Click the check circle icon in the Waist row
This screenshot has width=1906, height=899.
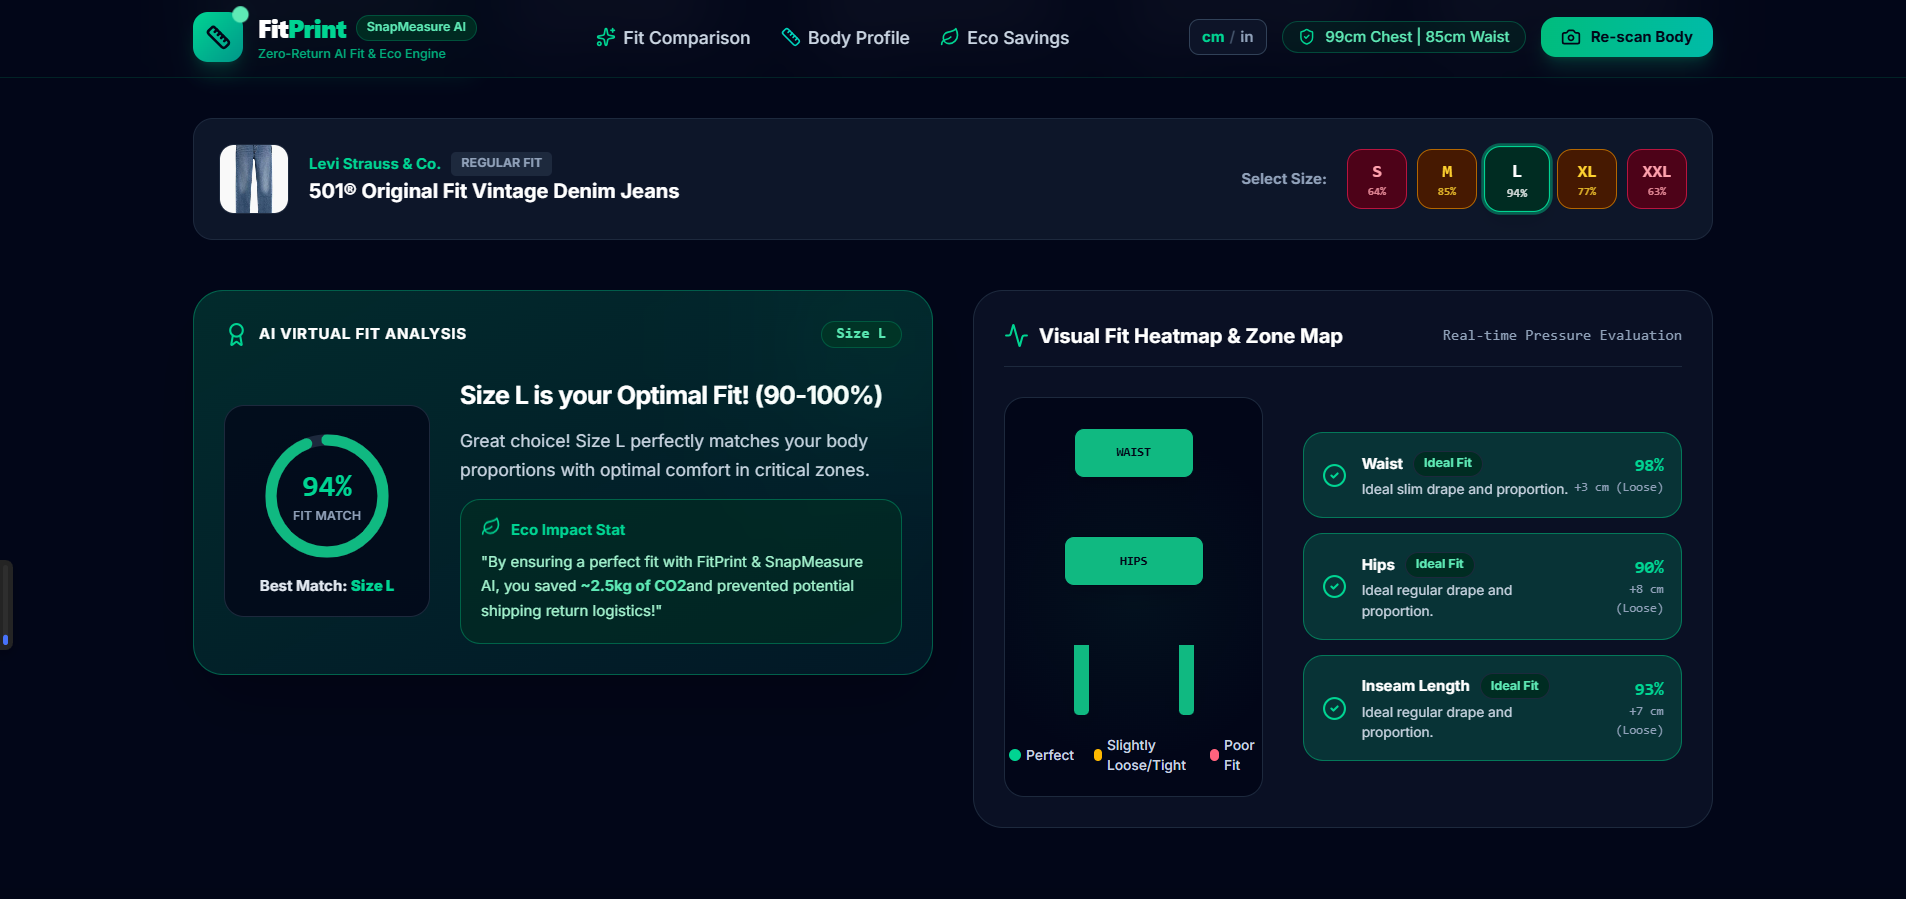(1334, 475)
